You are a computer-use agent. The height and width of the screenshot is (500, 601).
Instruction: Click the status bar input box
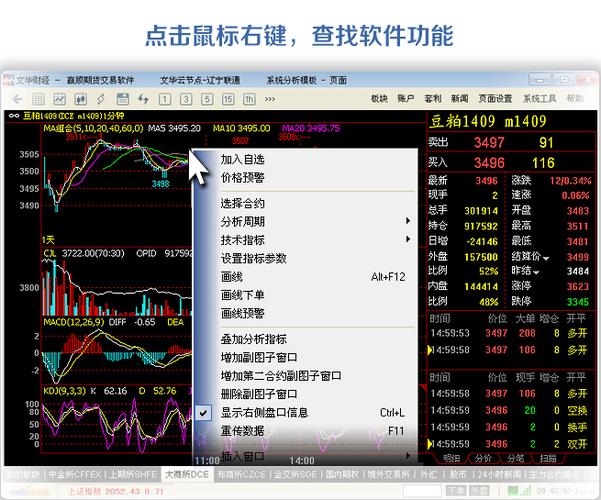click(x=422, y=490)
